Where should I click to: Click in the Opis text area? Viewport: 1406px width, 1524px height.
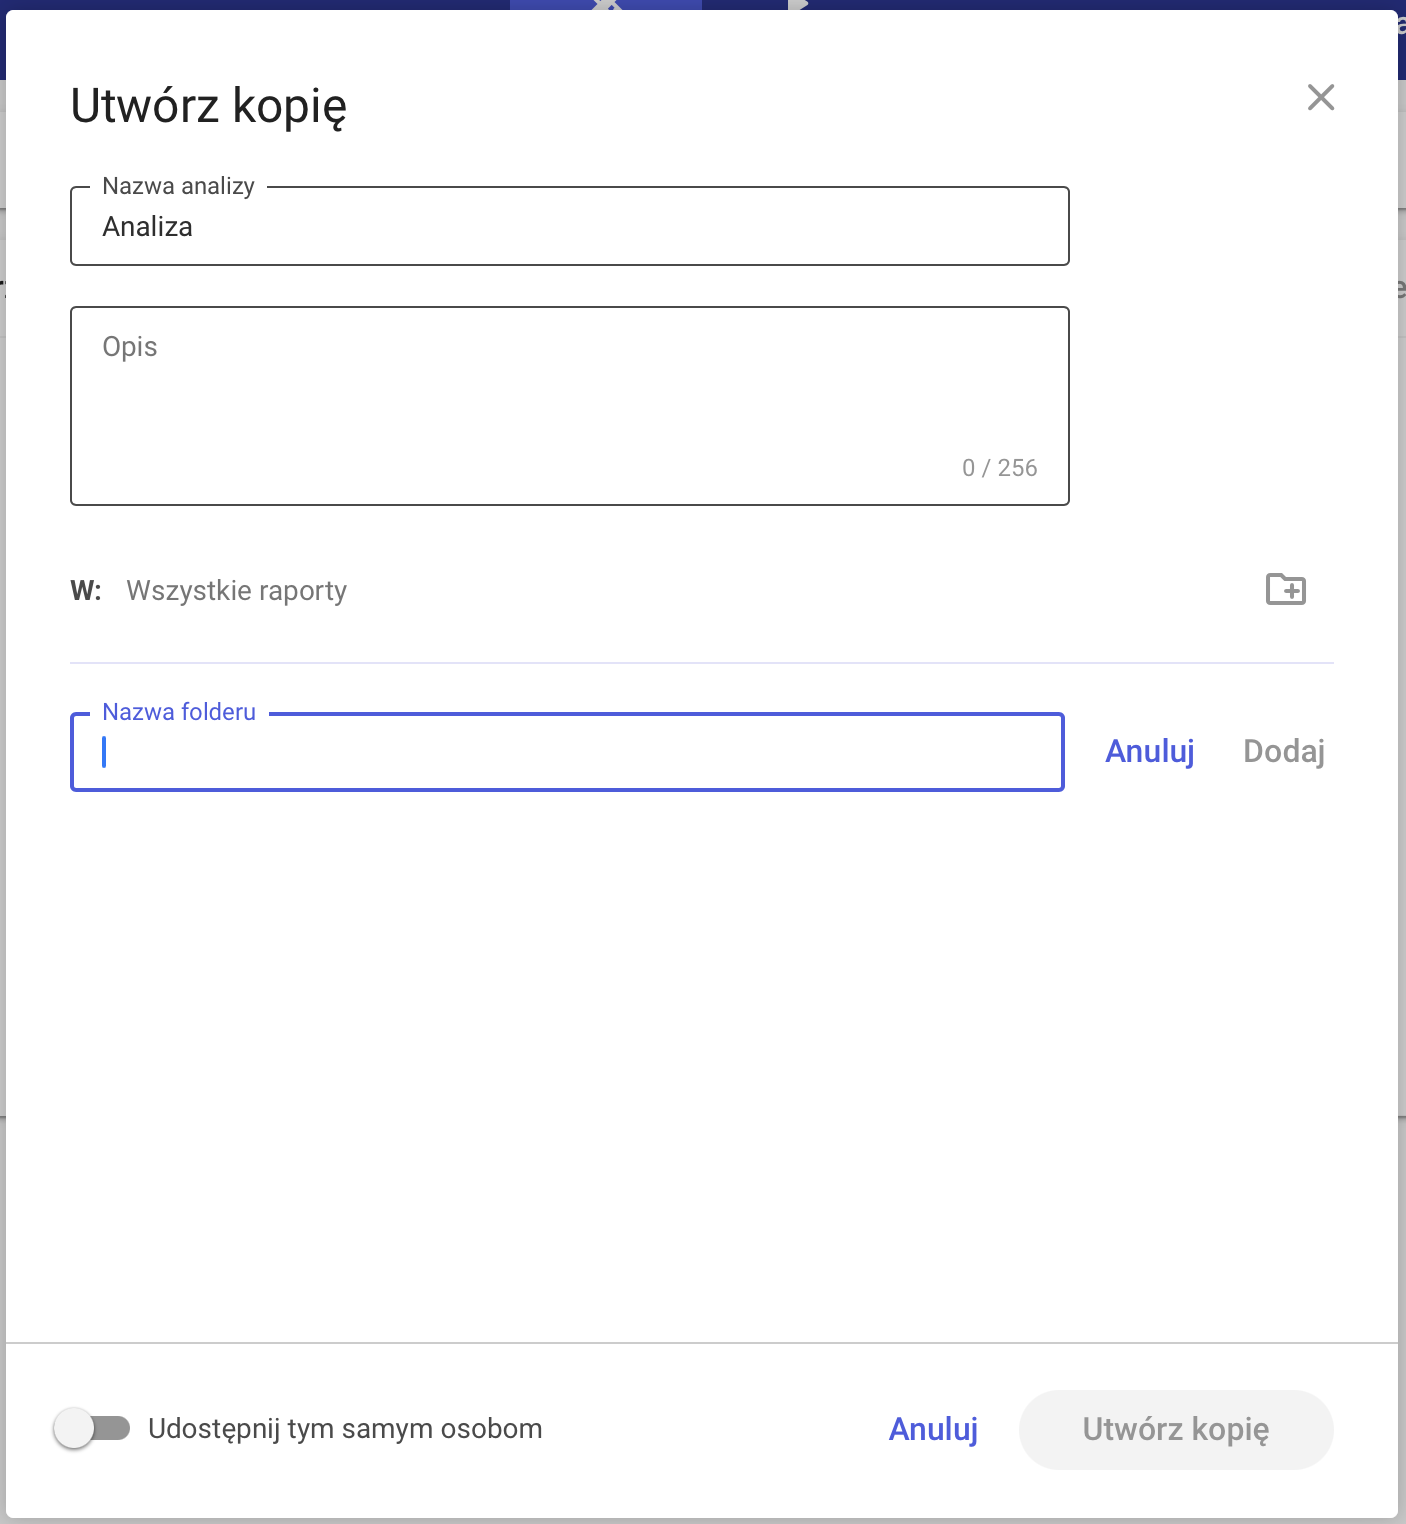[x=570, y=406]
